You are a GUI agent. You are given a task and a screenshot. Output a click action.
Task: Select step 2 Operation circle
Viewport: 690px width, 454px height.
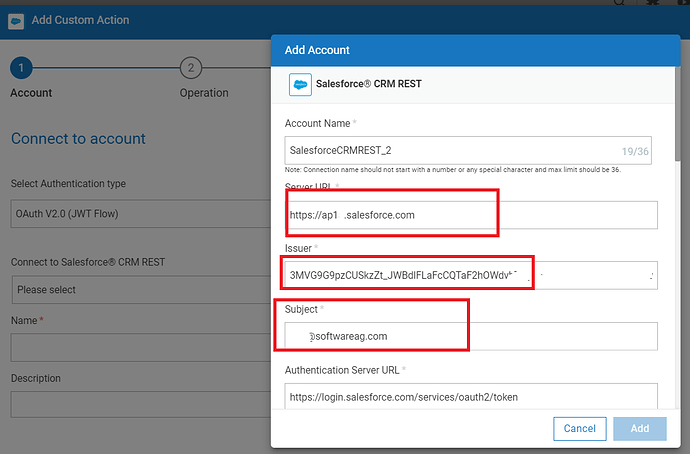(190, 68)
